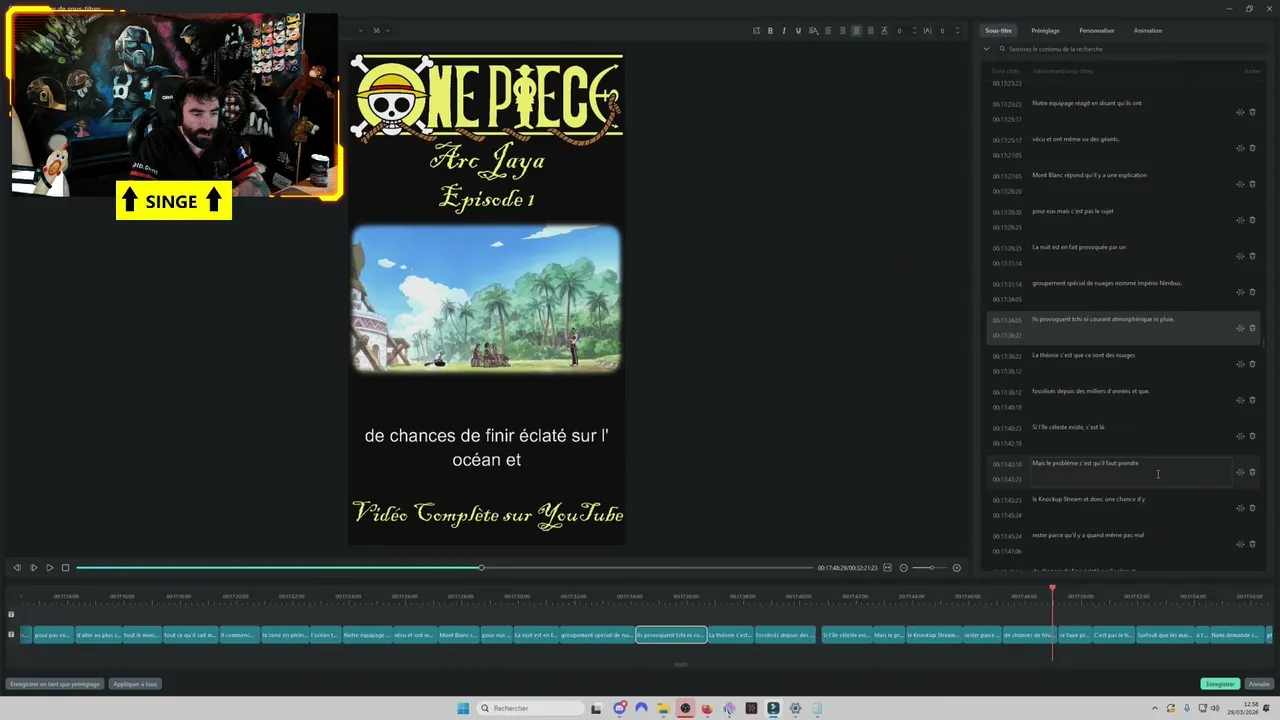
Task: Split subtitle 'pour eux mais c'est pas le sujet'
Action: (1240, 220)
